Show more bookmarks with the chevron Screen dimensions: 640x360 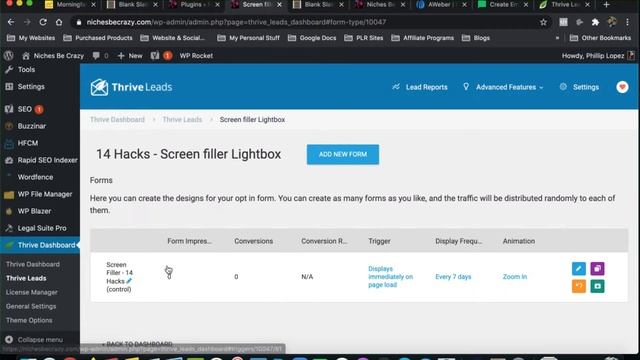coord(557,38)
